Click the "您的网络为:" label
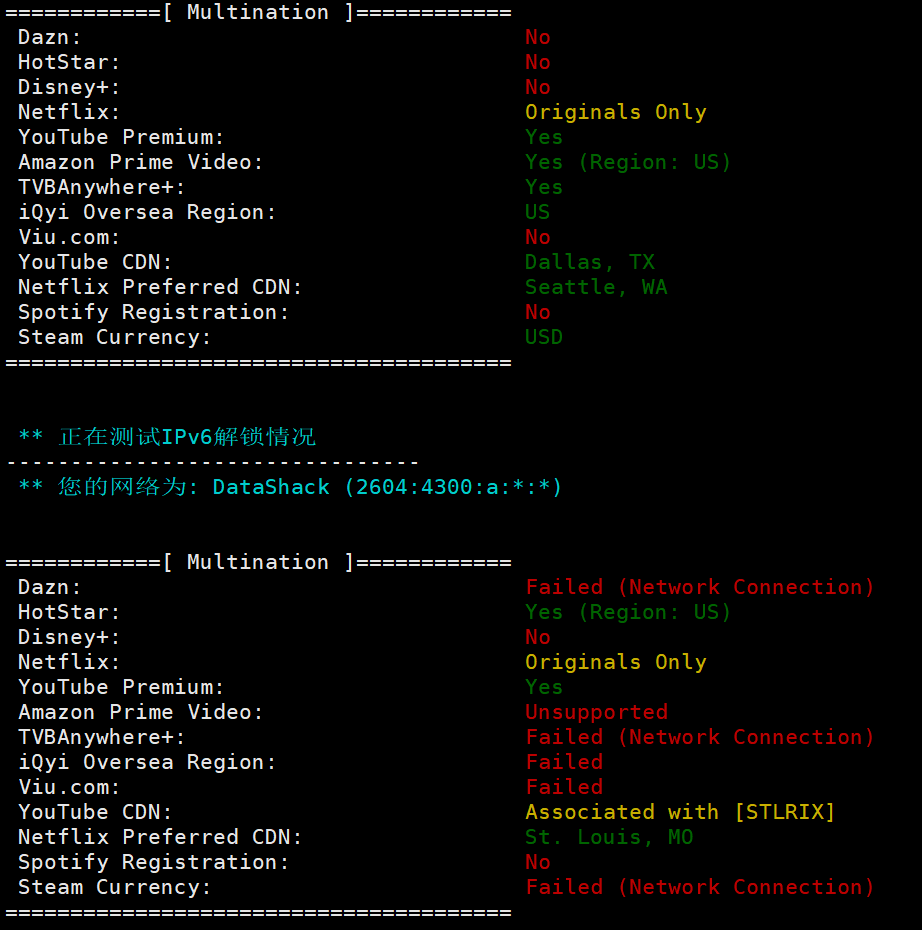The width and height of the screenshot is (922, 930). pyautogui.click(x=128, y=487)
